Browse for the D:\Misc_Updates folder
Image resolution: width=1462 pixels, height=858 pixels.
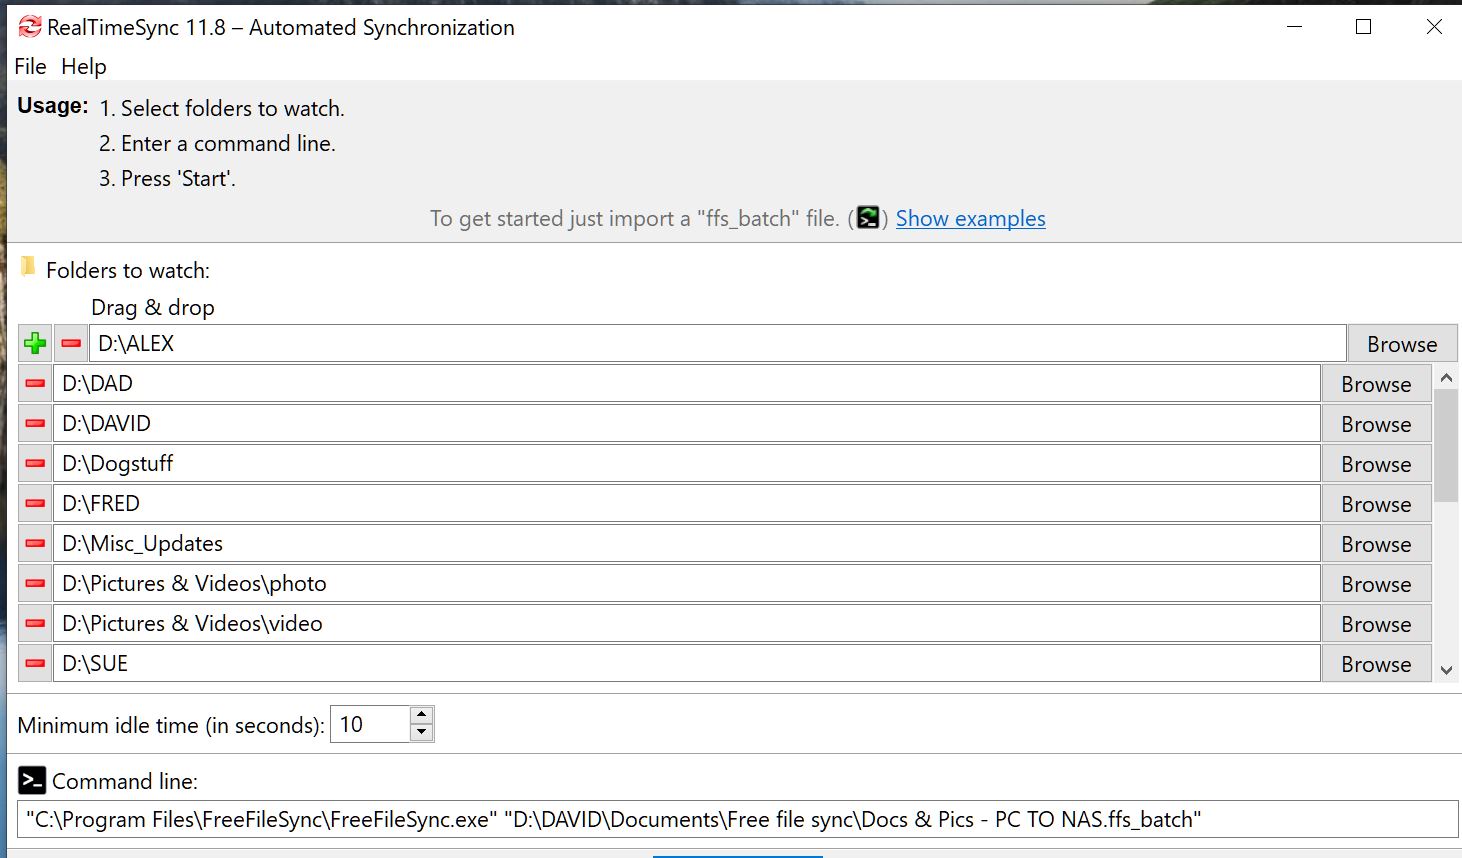point(1376,544)
